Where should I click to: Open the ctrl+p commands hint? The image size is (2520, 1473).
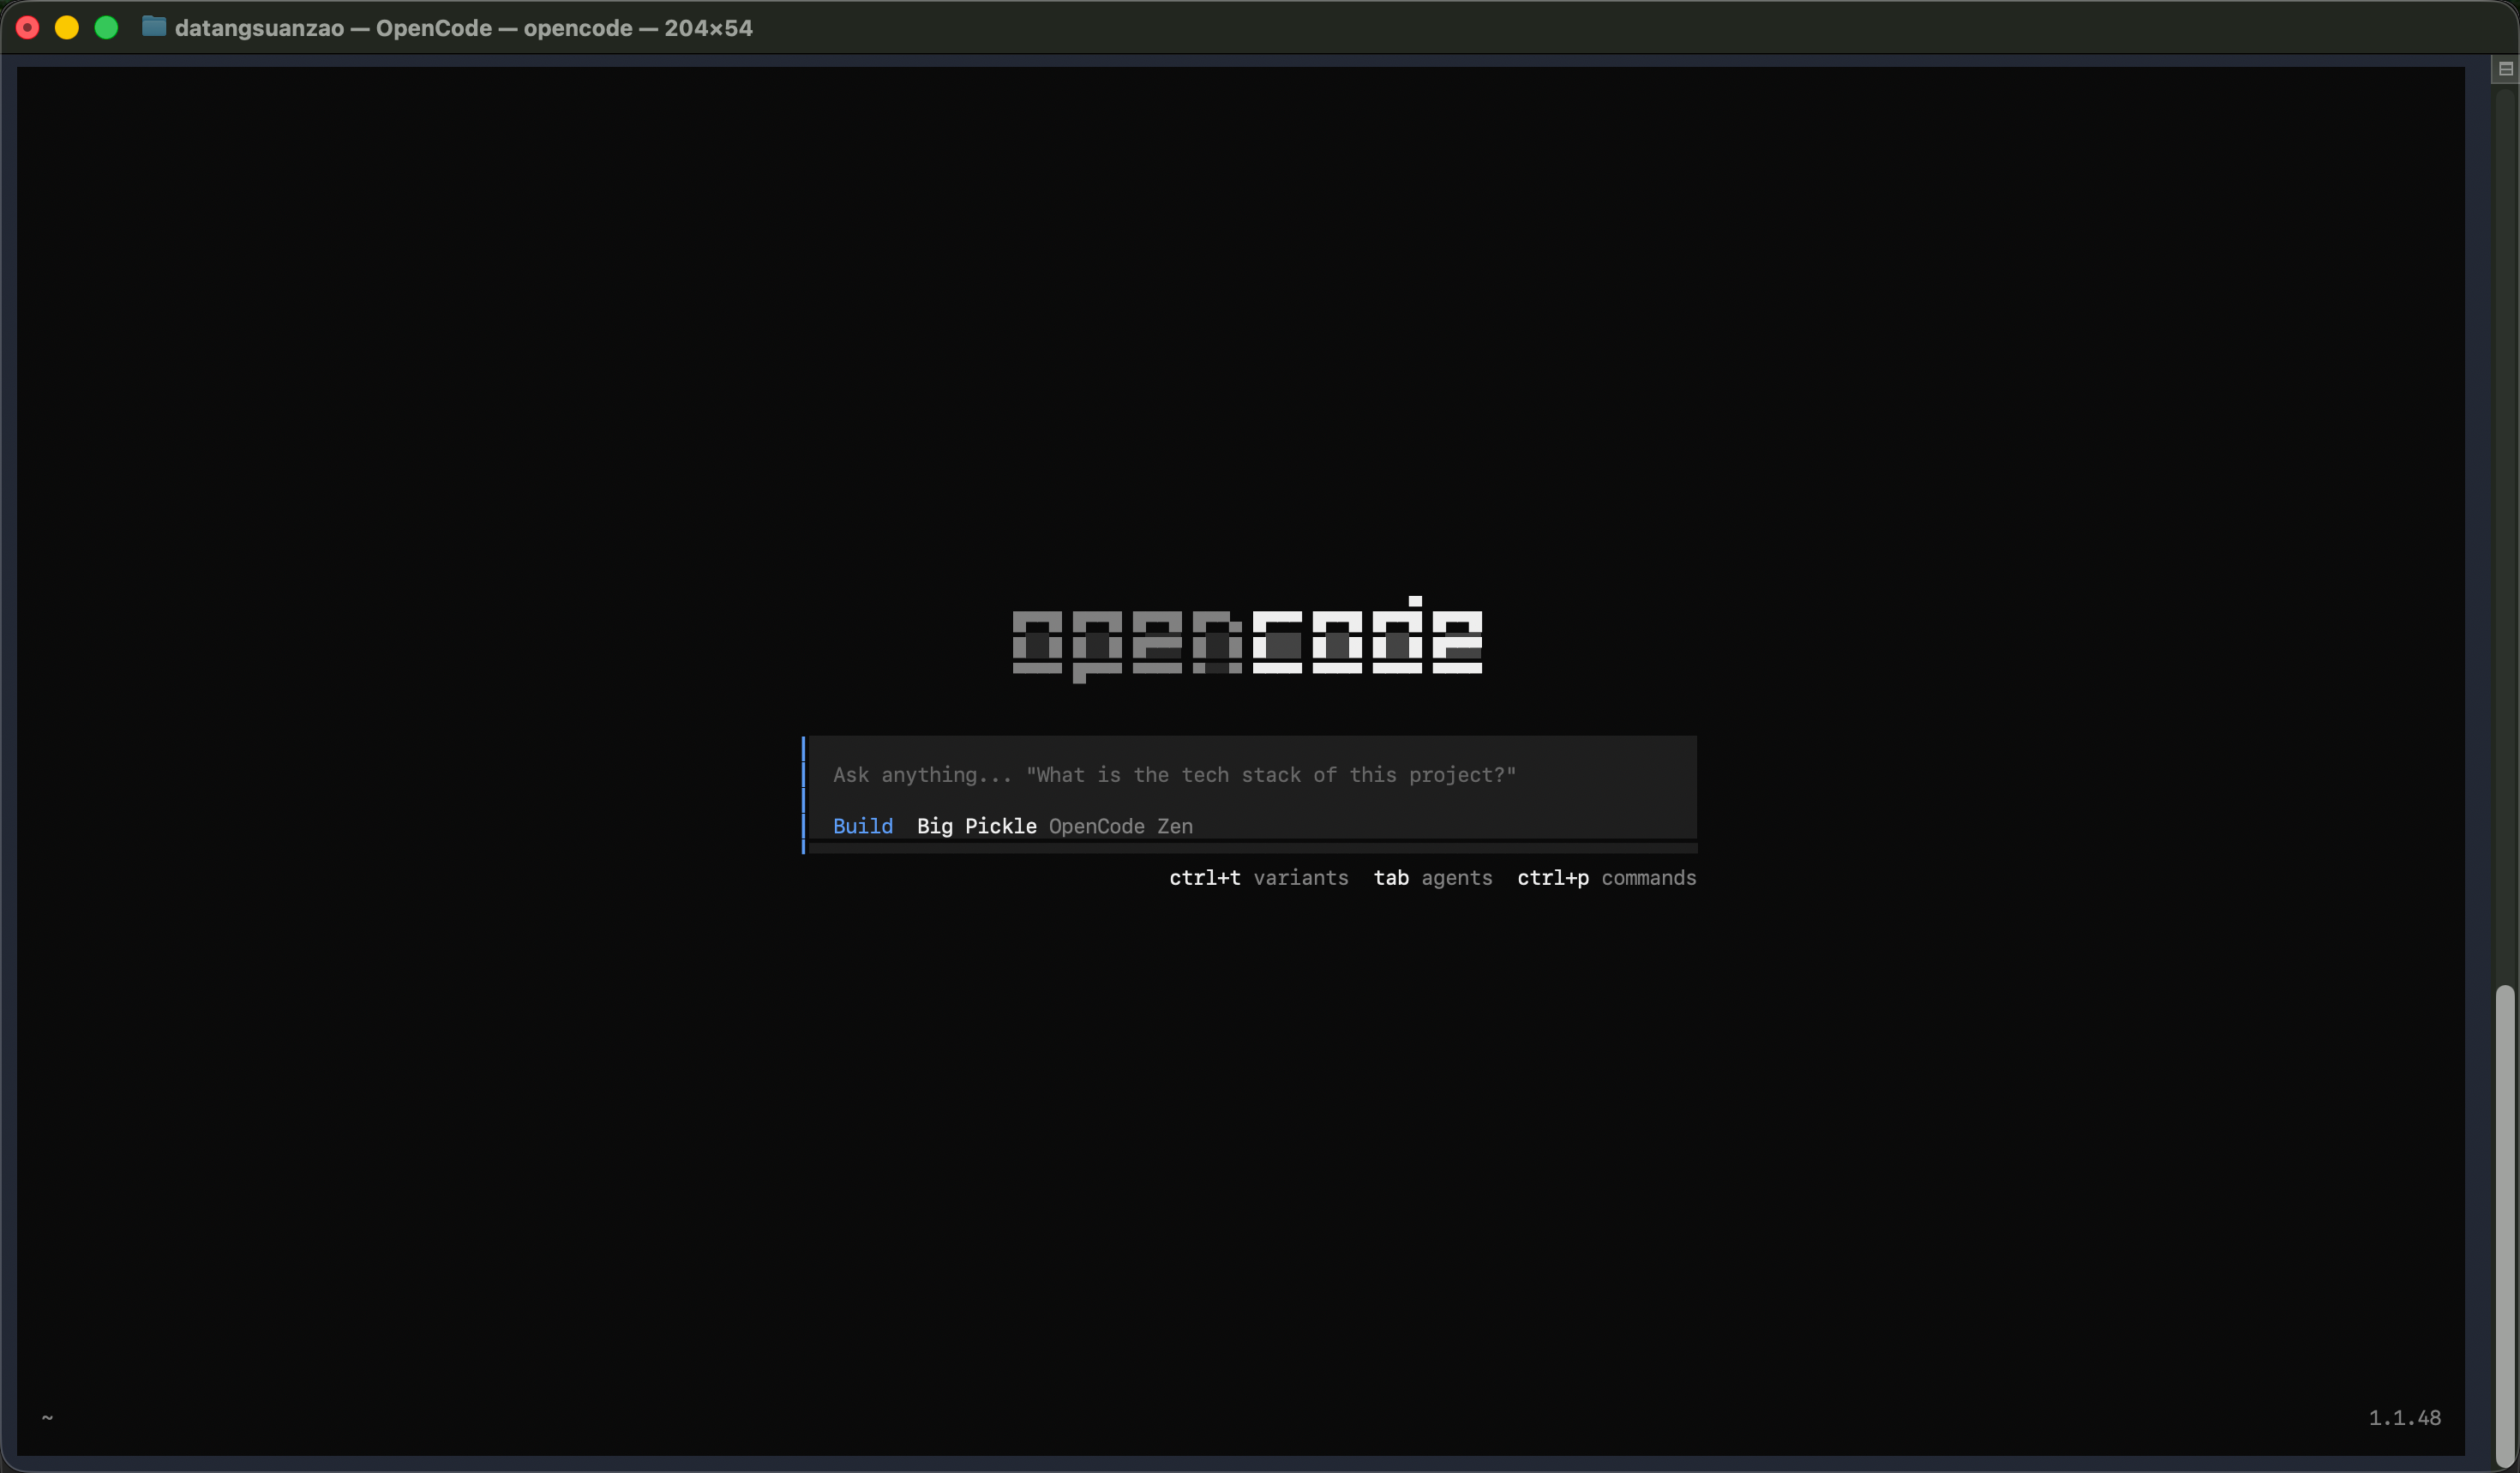click(x=1606, y=878)
